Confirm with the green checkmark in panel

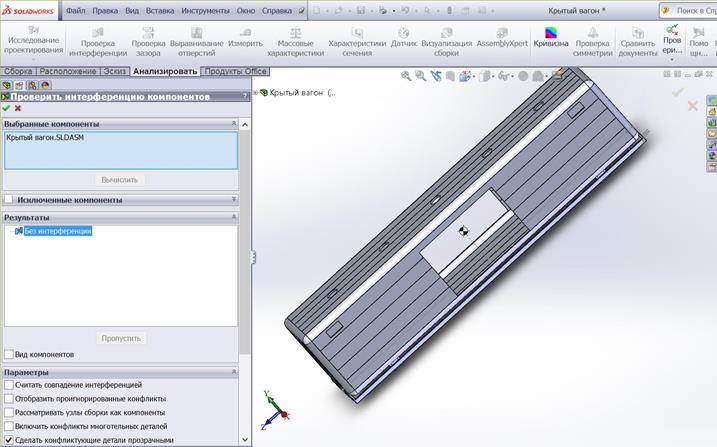(7, 108)
